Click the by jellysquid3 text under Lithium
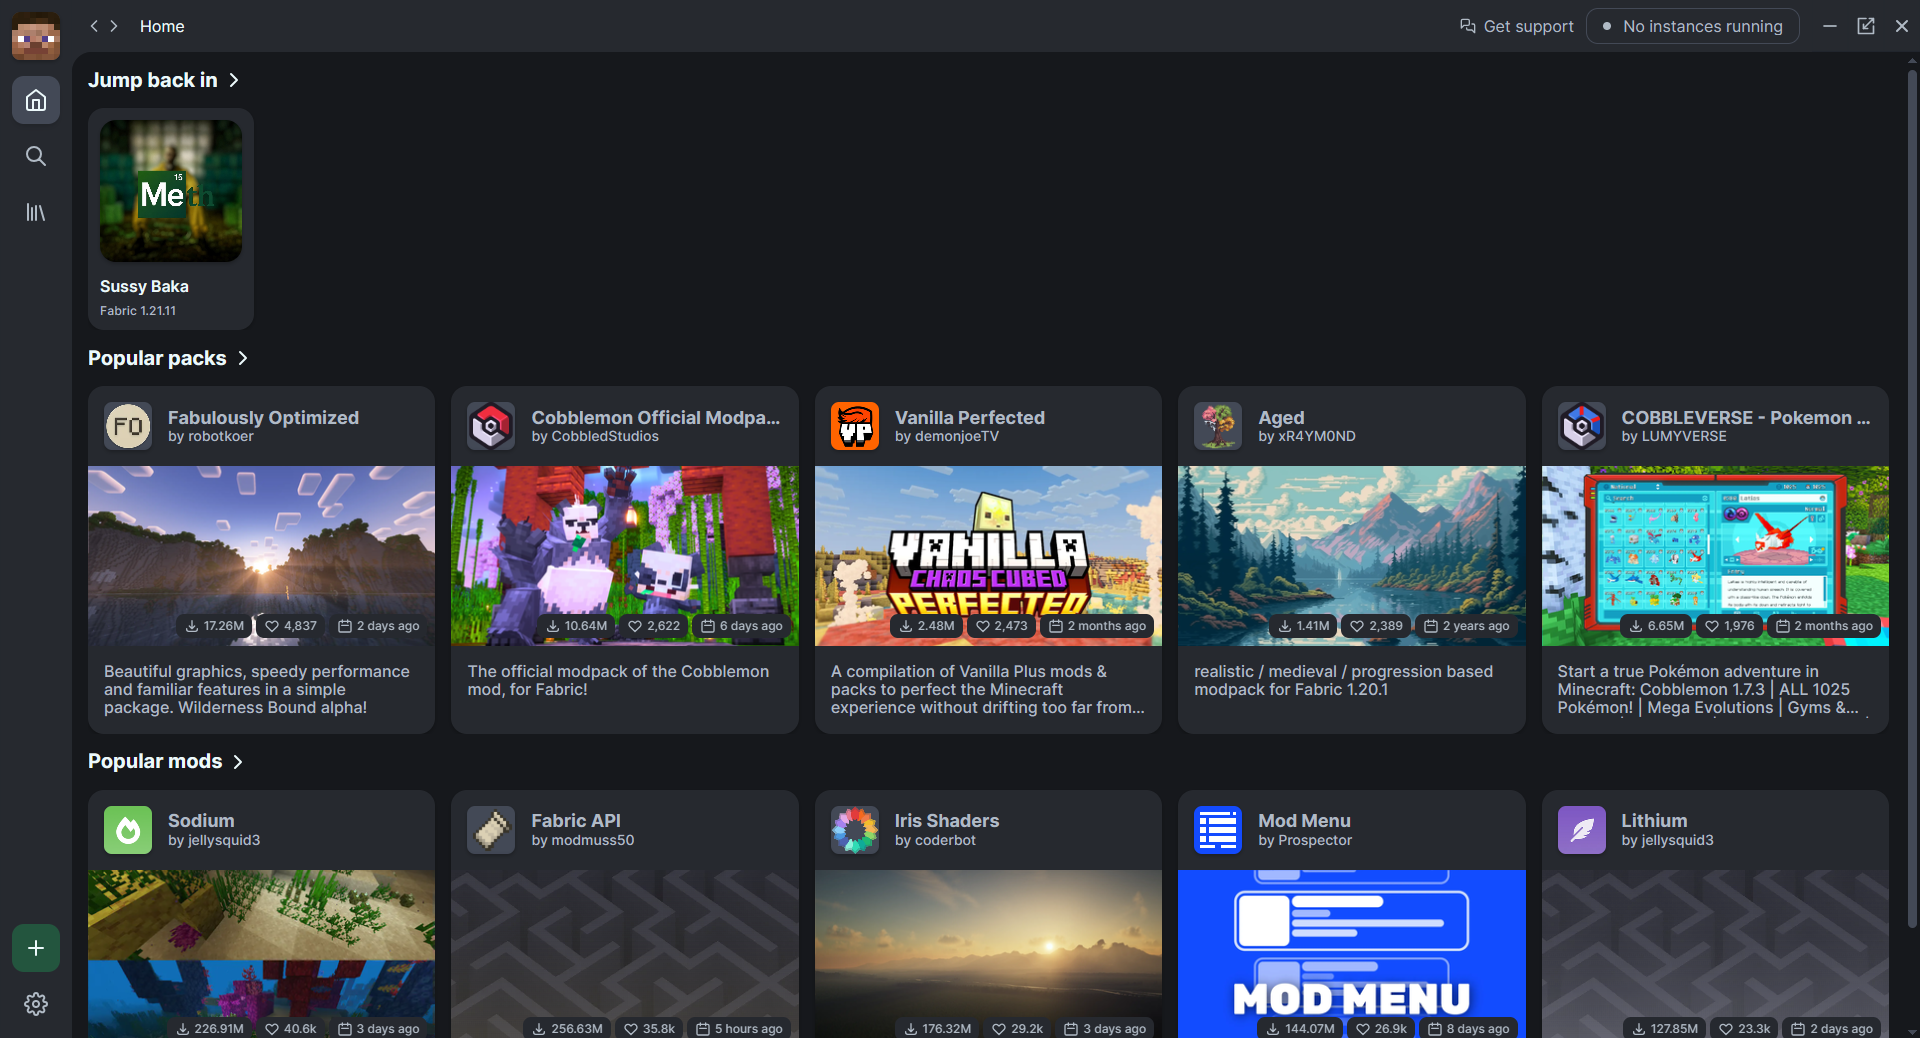Screen dimensions: 1920x1038 click(1667, 841)
